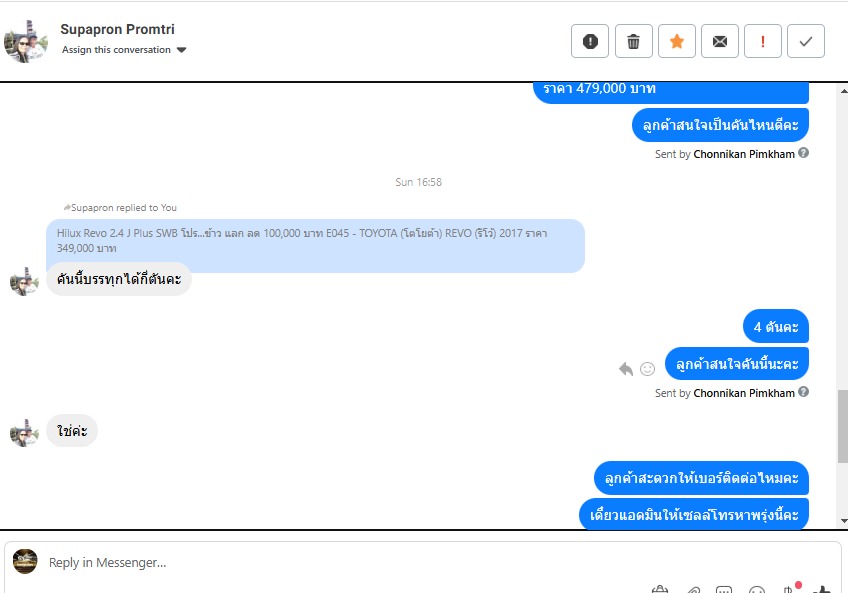Image resolution: width=848 pixels, height=593 pixels.
Task: Click the chat scrollbar down arrow
Action: click(843, 521)
